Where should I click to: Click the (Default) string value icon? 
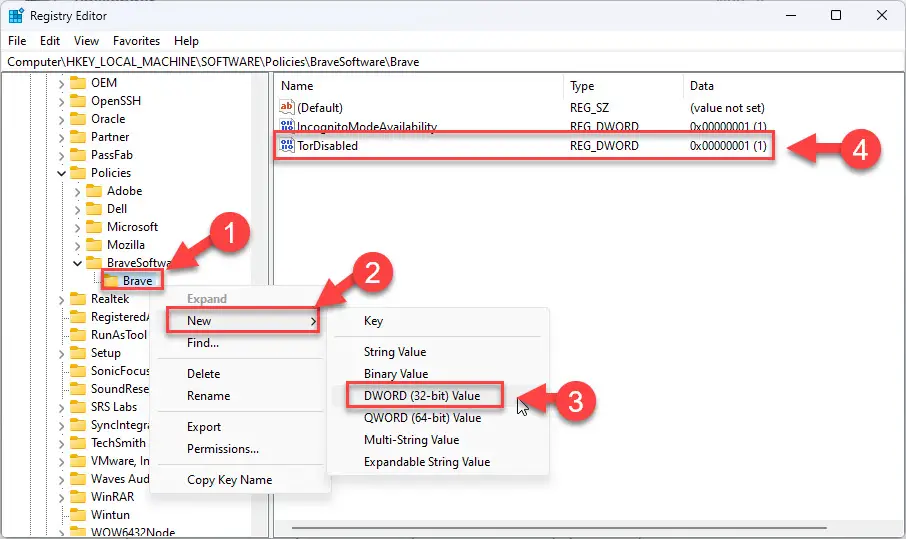(x=287, y=107)
